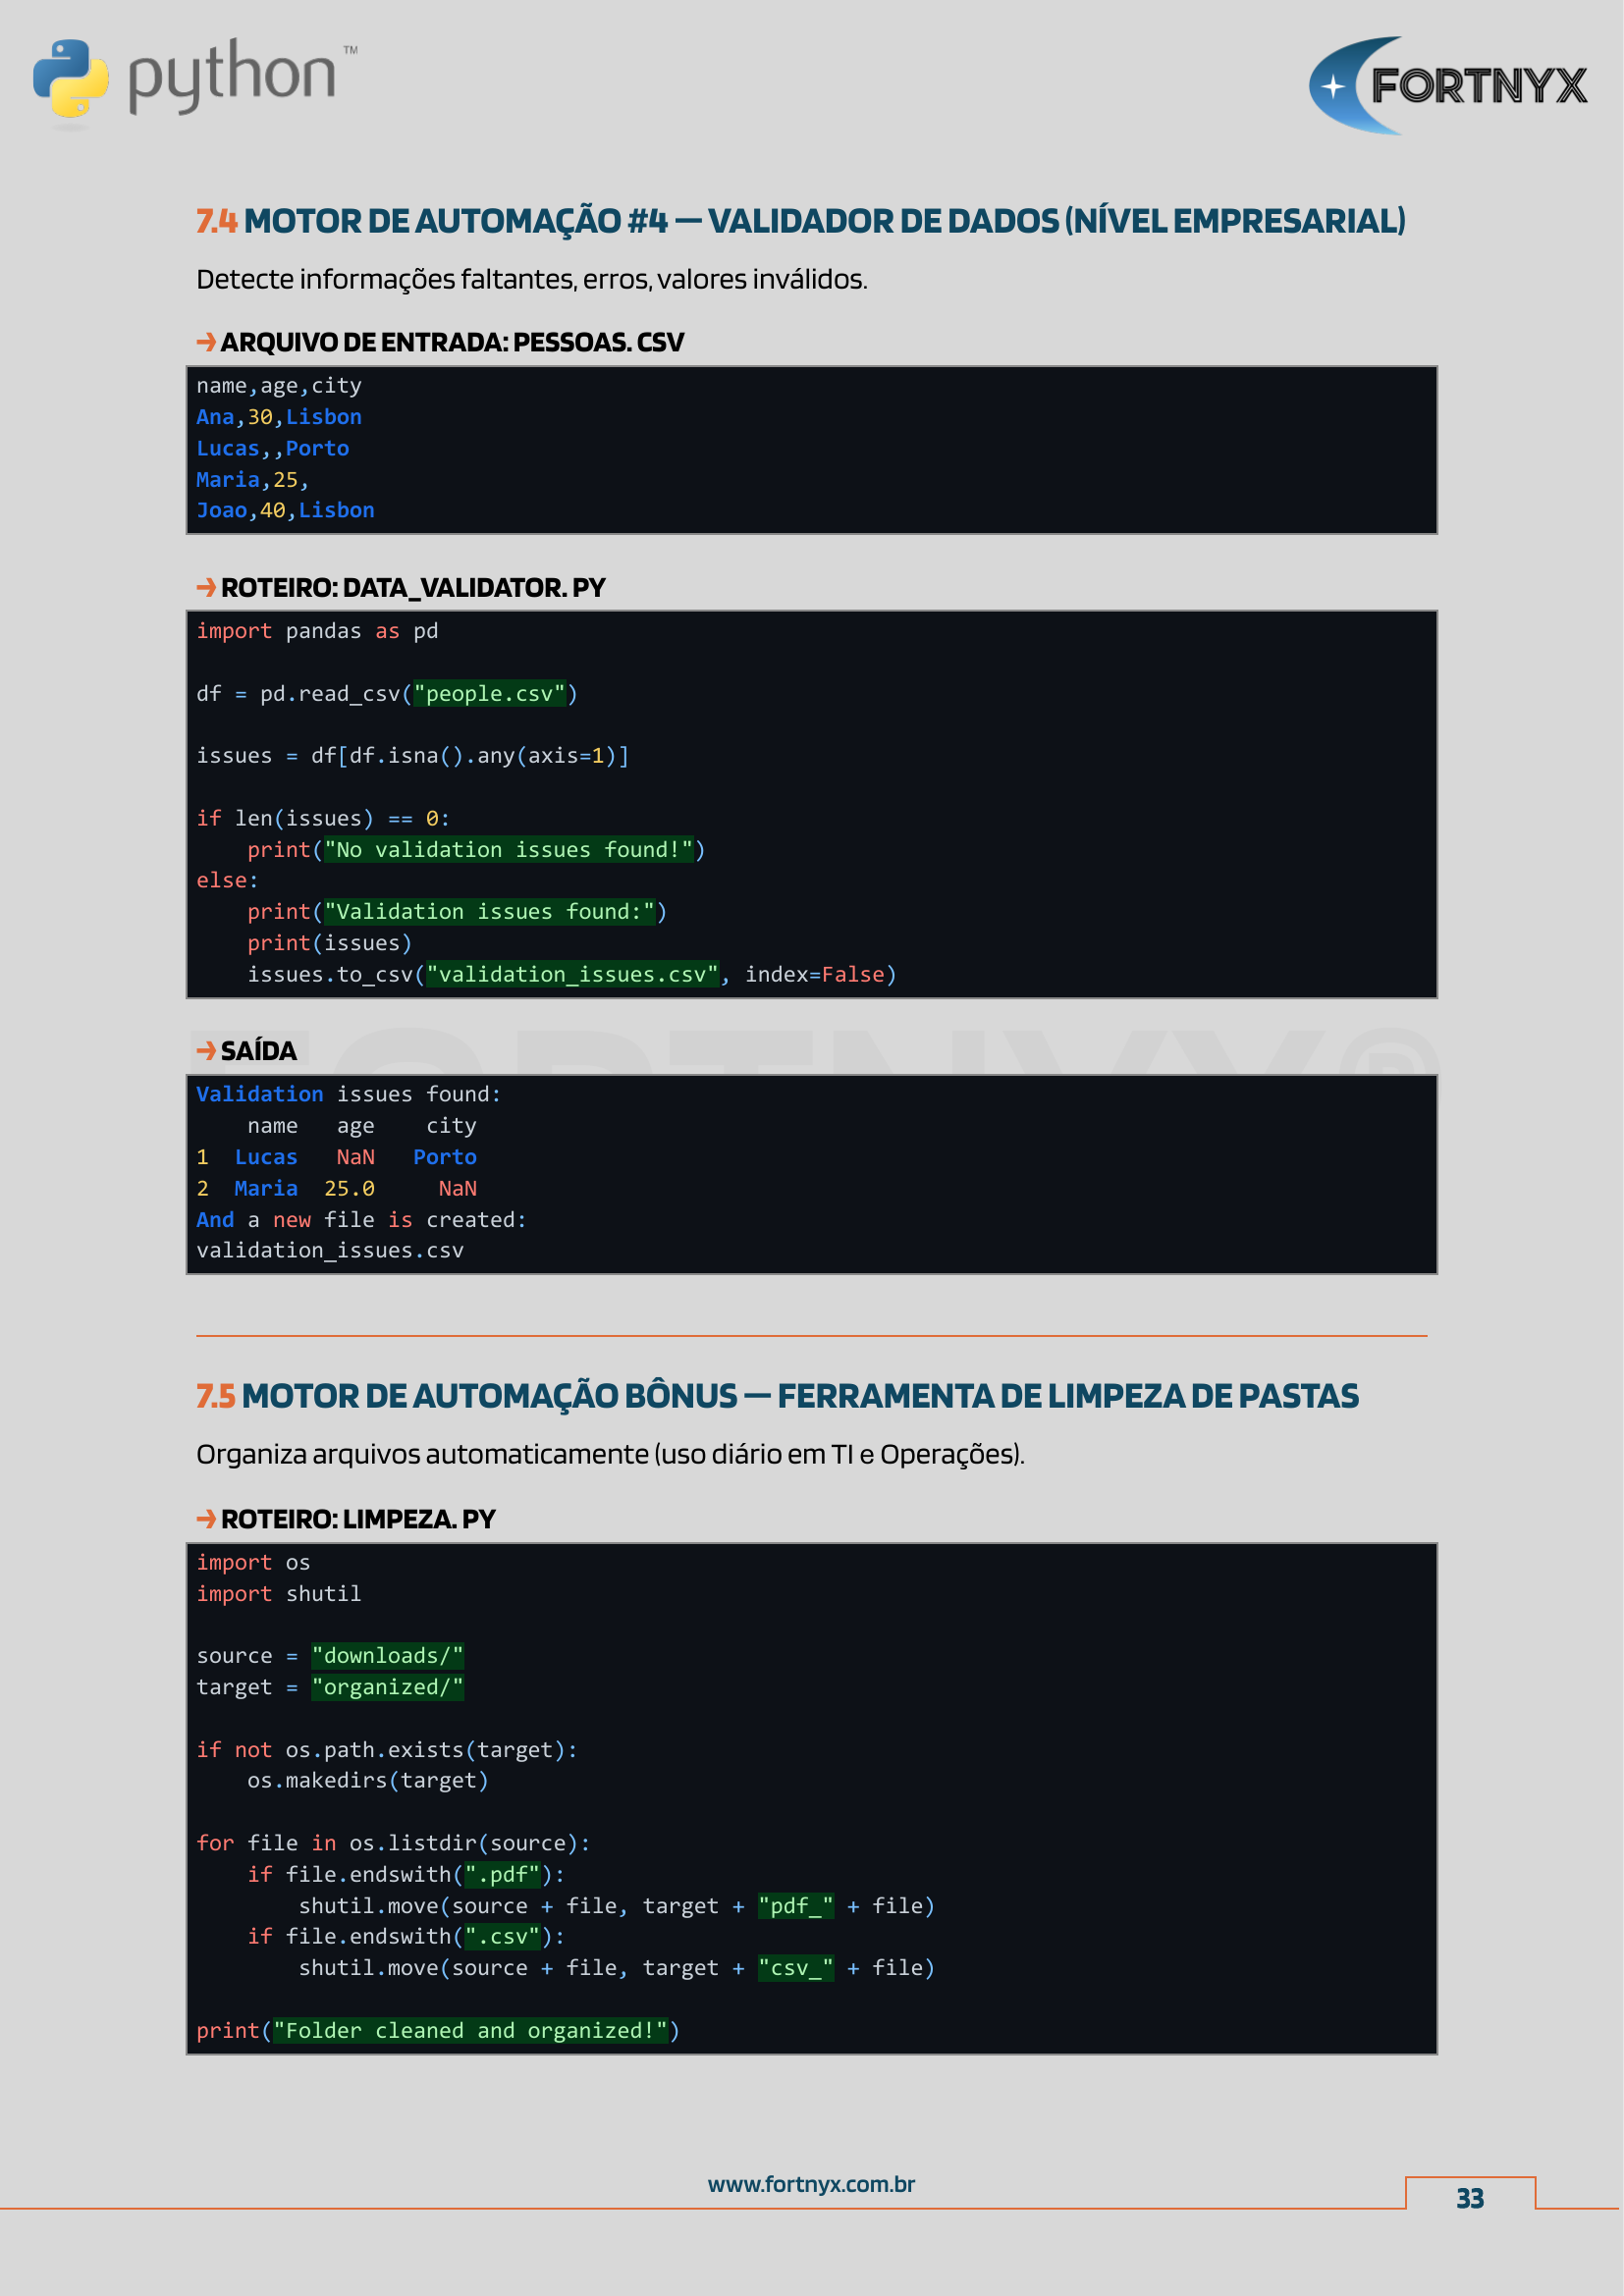Click the python wordmark text in header
This screenshot has width=1624, height=2296.
pyautogui.click(x=232, y=76)
